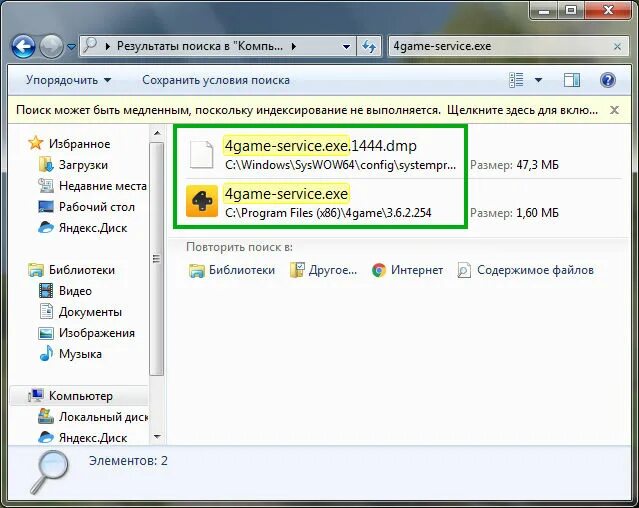Open the Упорядочить menu
This screenshot has height=508, width=639.
(x=68, y=80)
